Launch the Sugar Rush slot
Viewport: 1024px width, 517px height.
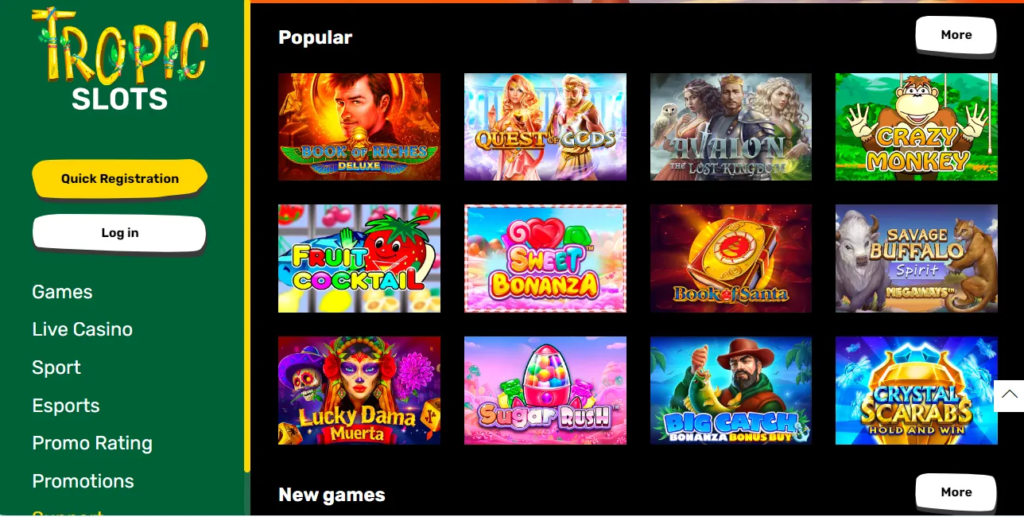545,390
